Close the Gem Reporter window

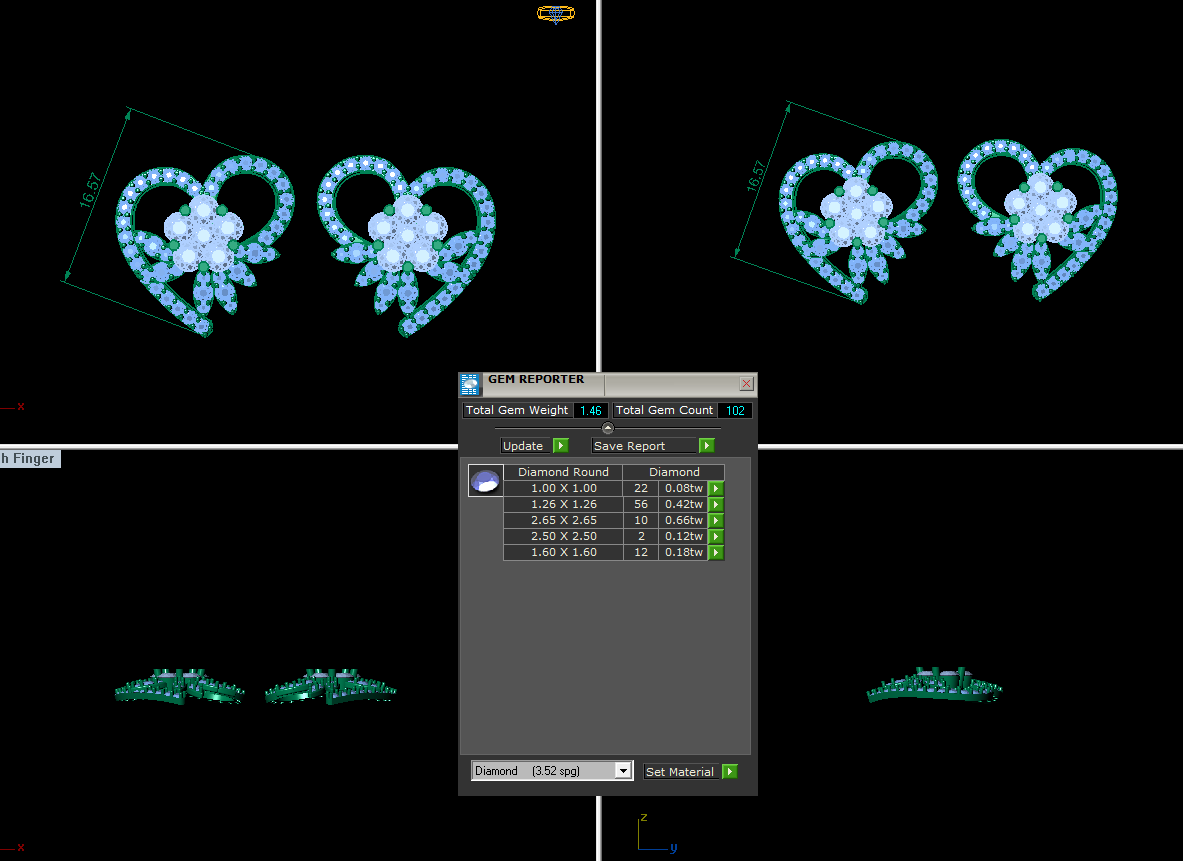pos(746,383)
